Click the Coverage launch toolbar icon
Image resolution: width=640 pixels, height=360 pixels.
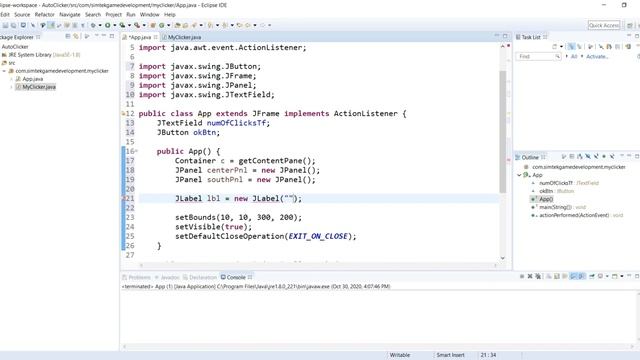click(122, 25)
